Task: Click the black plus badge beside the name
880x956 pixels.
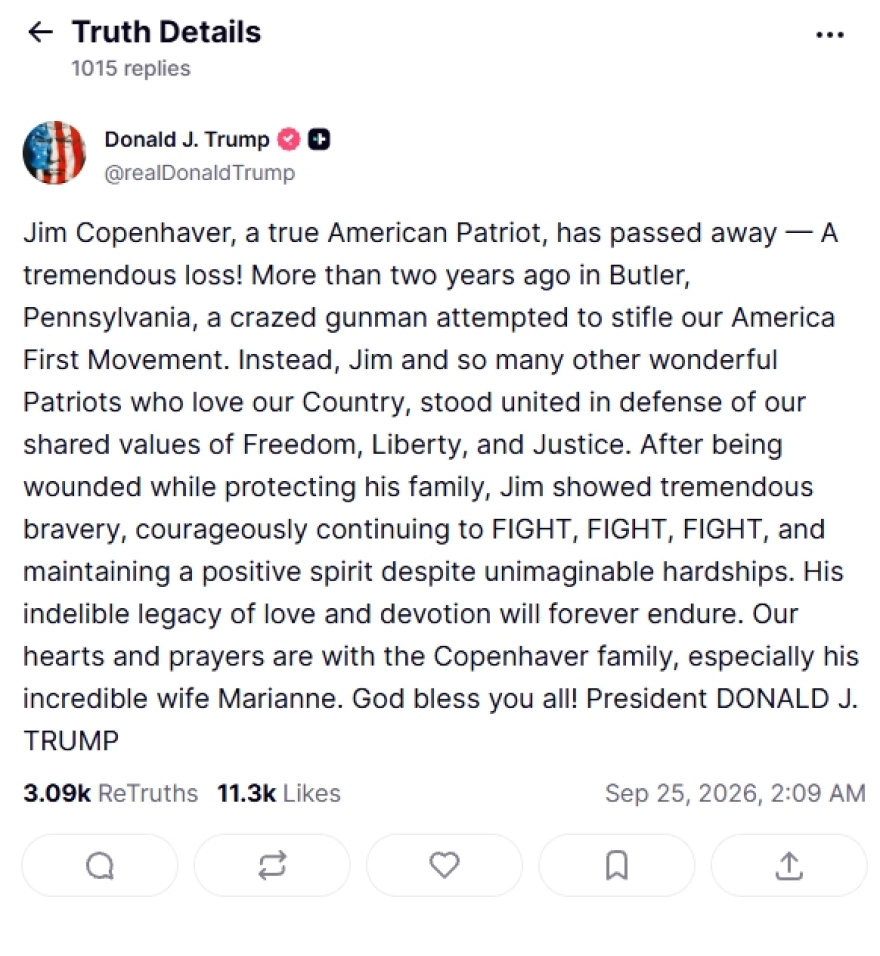Action: [318, 140]
